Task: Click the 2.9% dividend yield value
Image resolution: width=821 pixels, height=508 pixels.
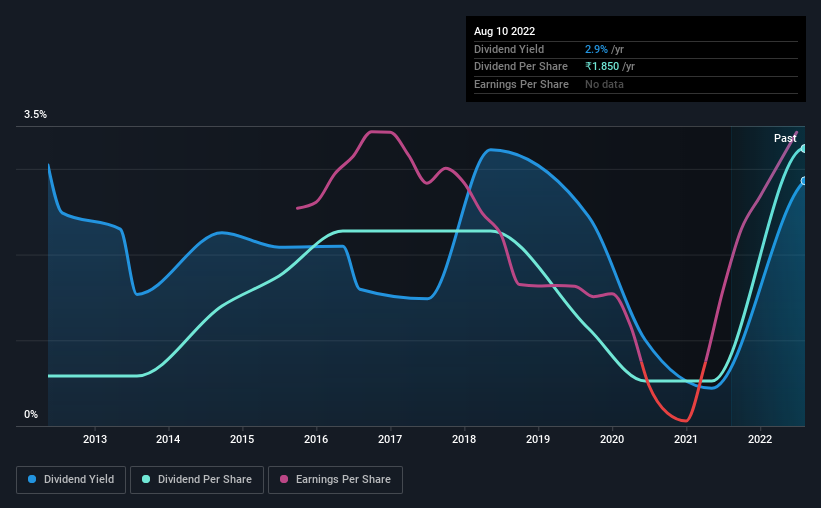Action: pyautogui.click(x=596, y=49)
